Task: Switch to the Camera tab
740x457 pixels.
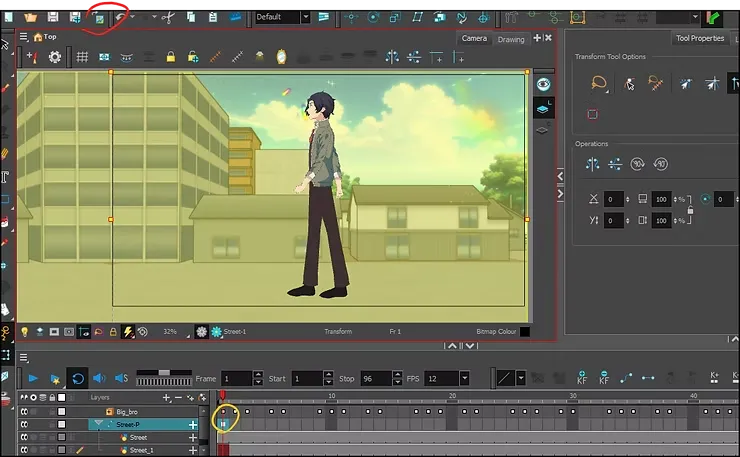Action: coord(474,38)
